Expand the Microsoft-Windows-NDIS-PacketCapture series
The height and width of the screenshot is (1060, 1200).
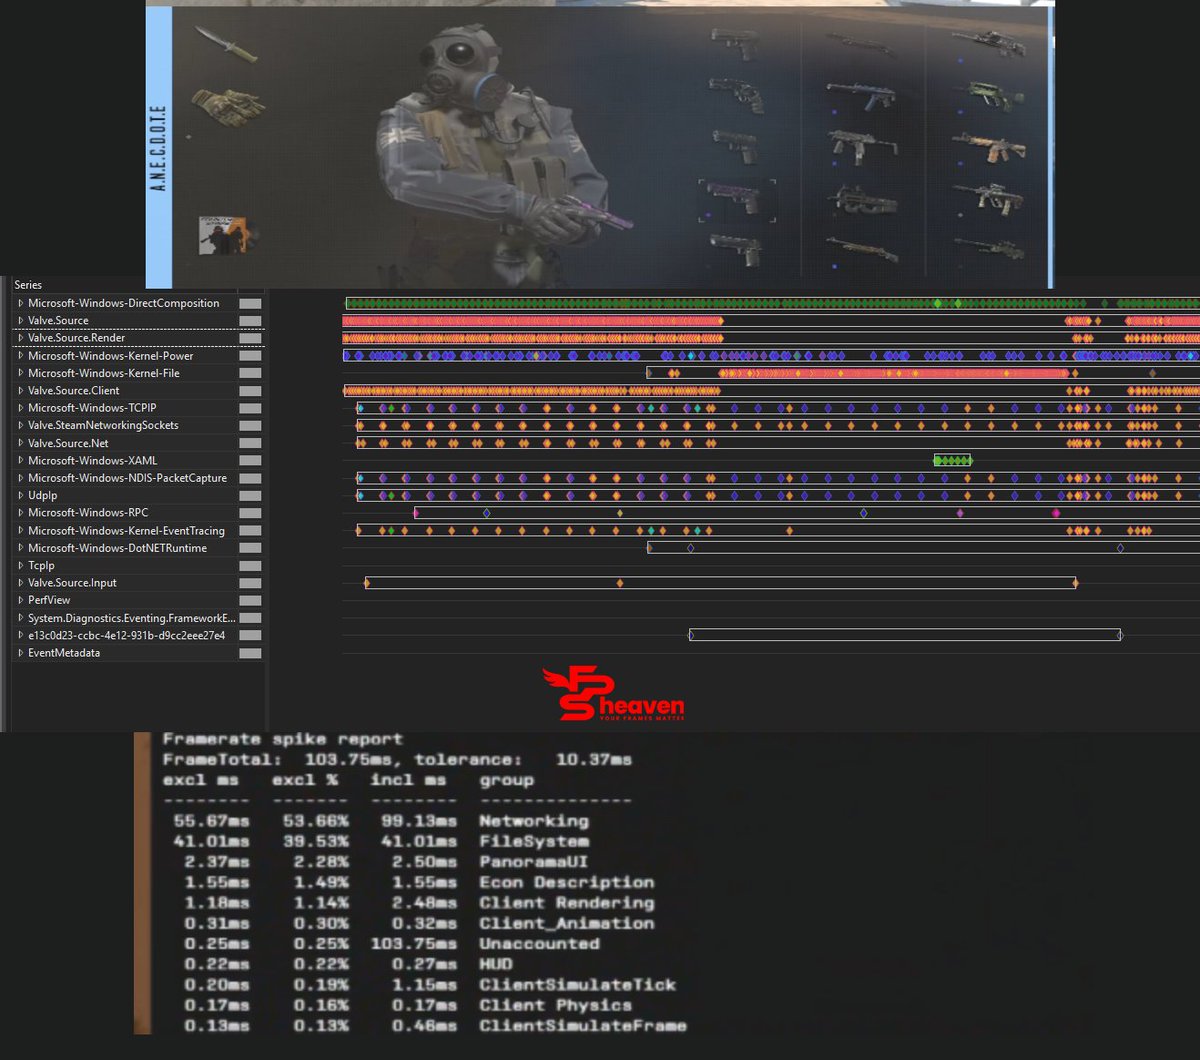(x=20, y=478)
